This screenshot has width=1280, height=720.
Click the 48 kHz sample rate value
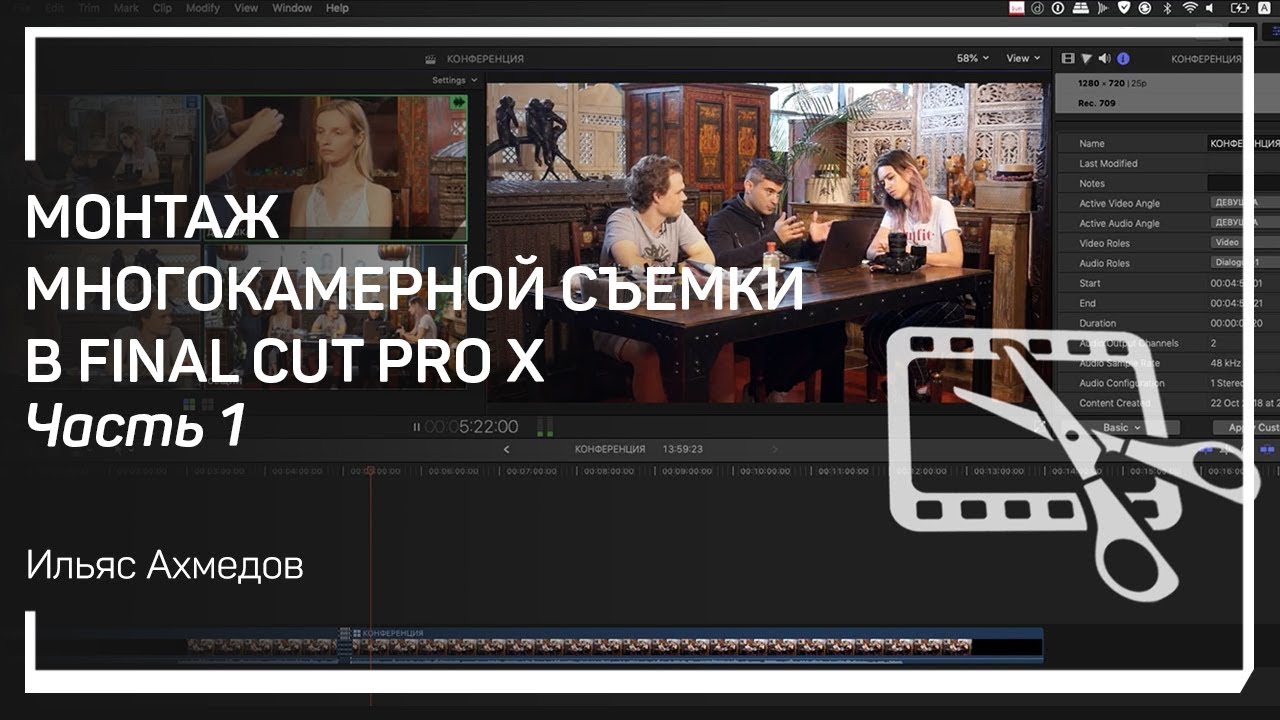pyautogui.click(x=1227, y=363)
